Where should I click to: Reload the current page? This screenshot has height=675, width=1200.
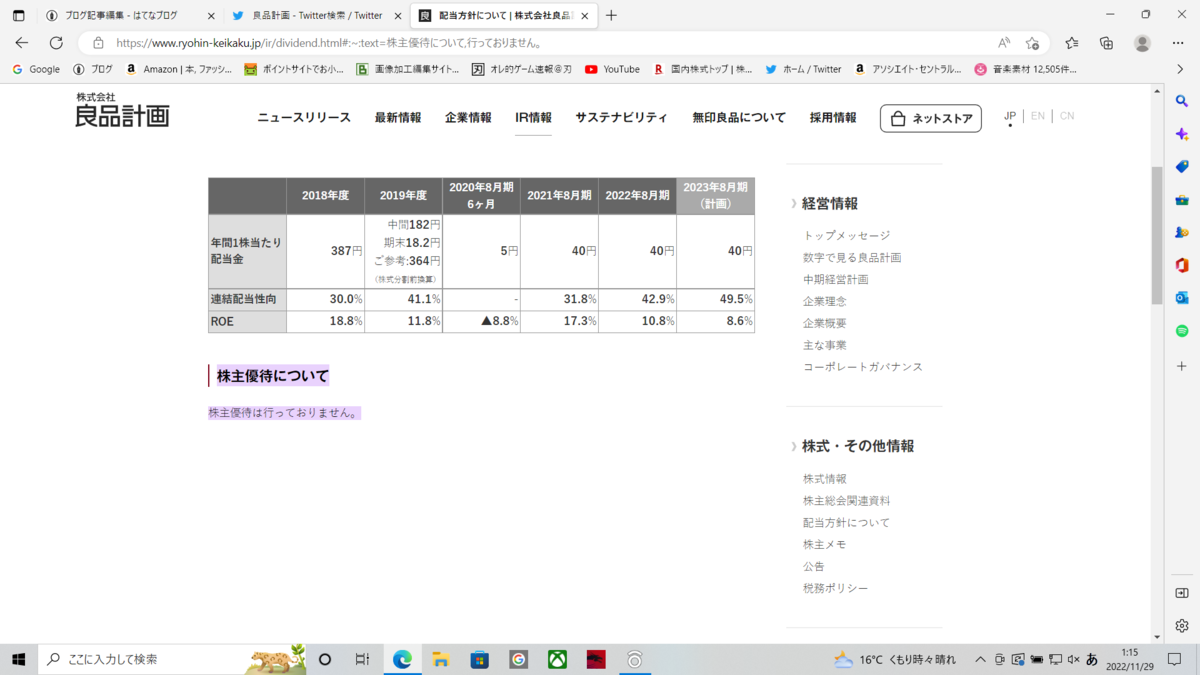tap(56, 43)
